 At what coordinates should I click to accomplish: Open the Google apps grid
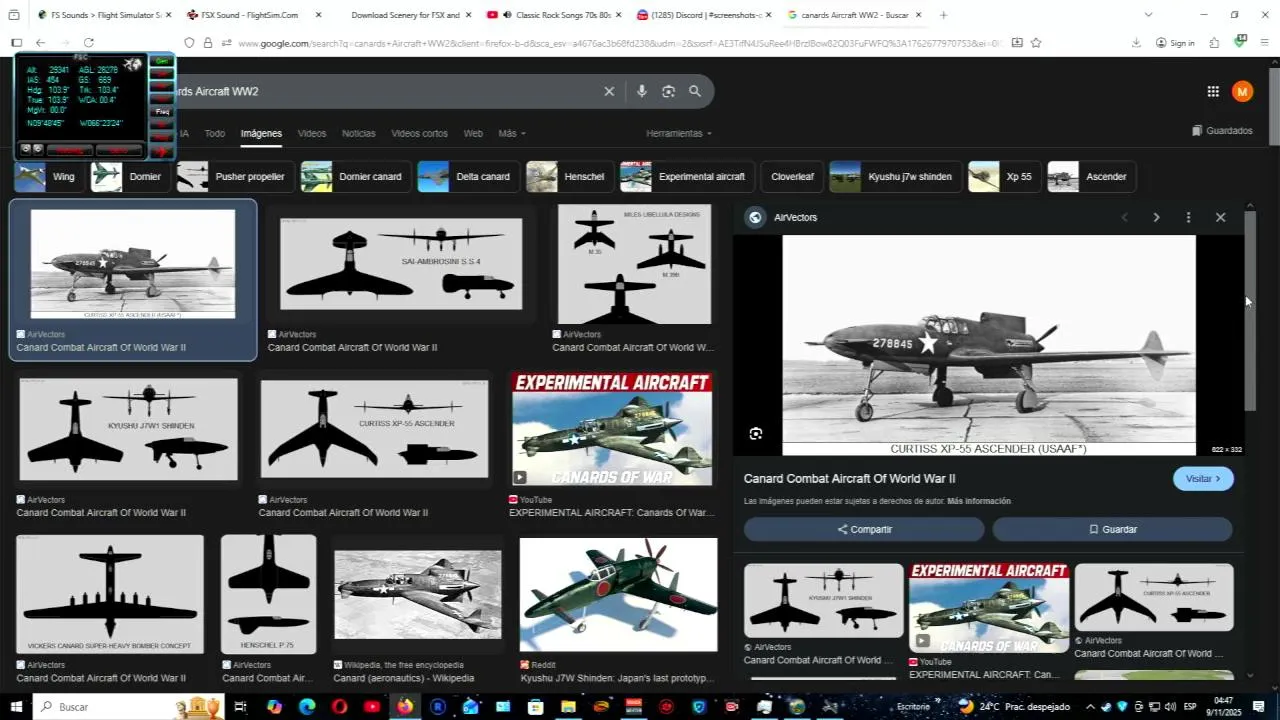(1213, 91)
